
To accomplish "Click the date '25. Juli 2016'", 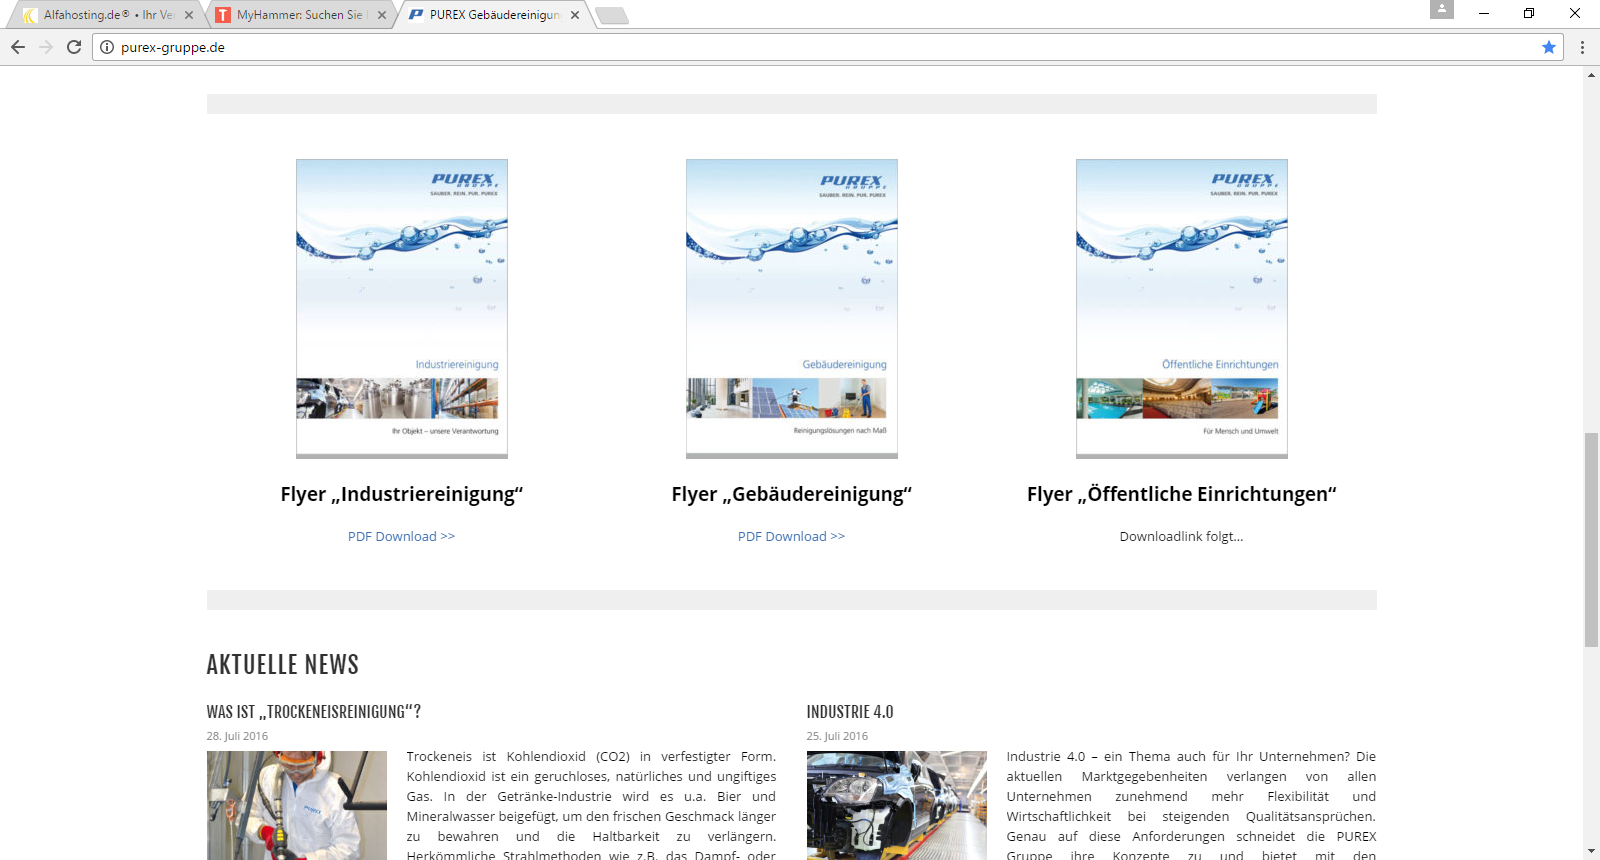I will 837,736.
